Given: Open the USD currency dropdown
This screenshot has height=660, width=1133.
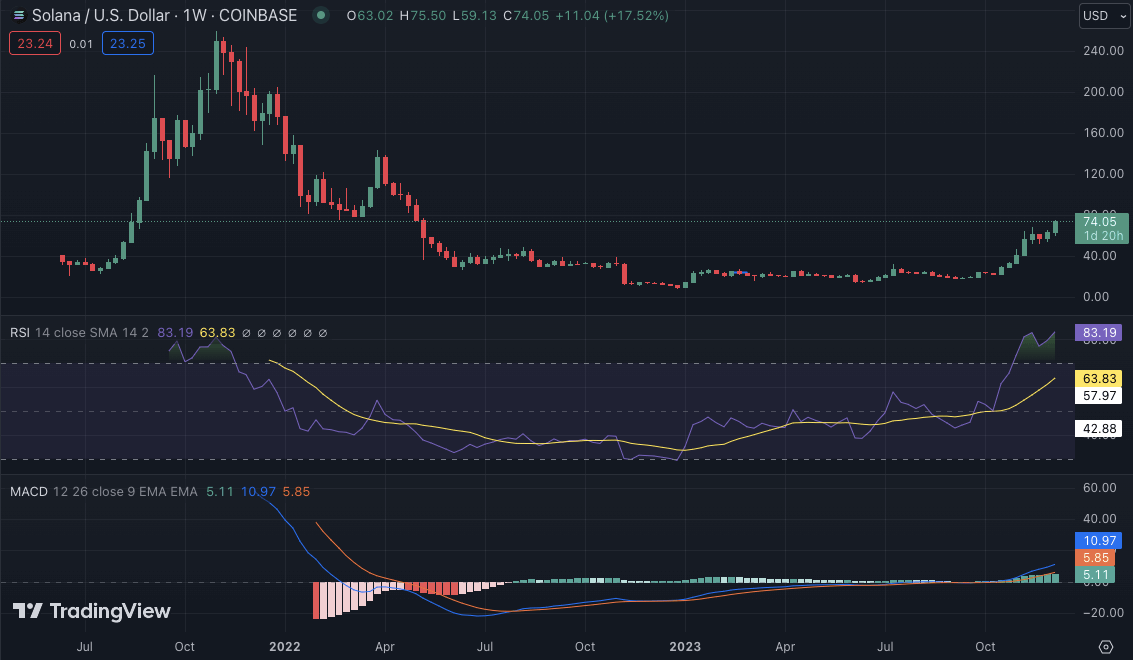Looking at the screenshot, I should pos(1104,16).
